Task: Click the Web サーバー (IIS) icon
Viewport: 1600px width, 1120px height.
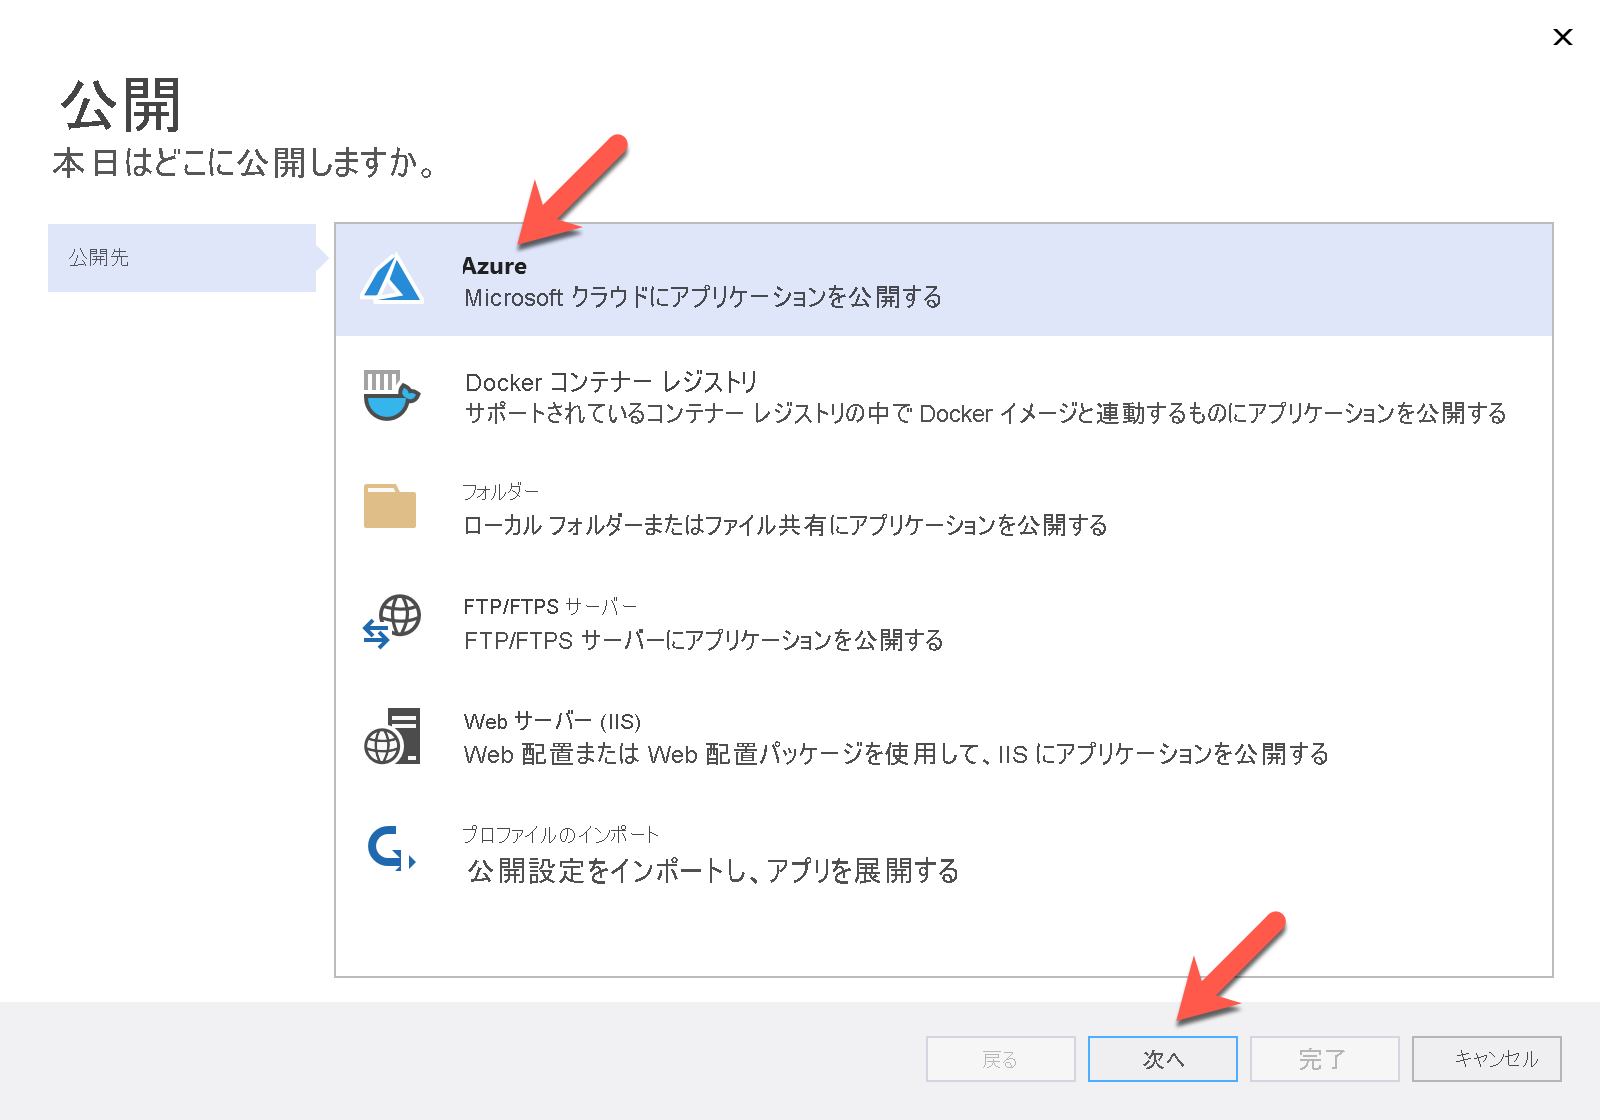Action: (392, 736)
